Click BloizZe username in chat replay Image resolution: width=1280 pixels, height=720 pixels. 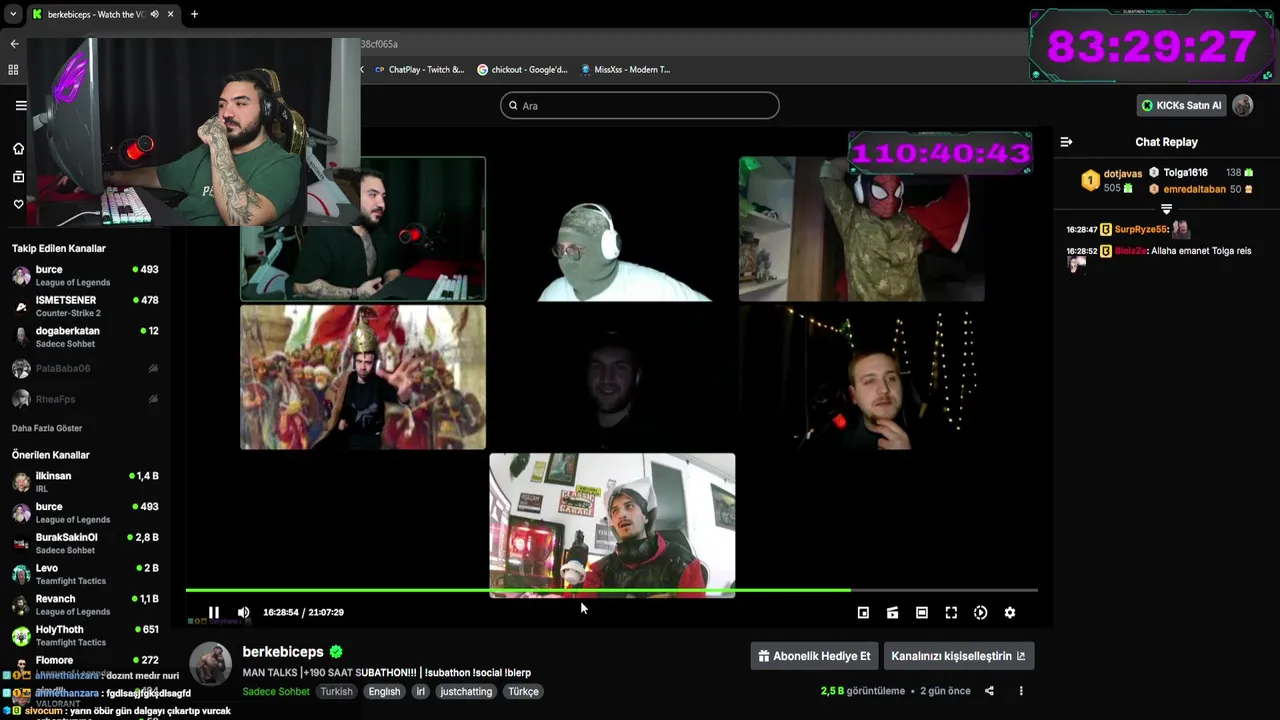point(1129,251)
